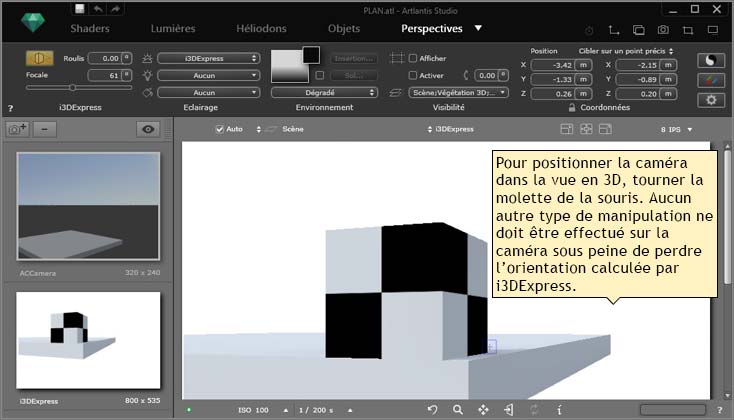Click the rectangle view icon top right
Screen dimensions: 734x420
[x=712, y=30]
